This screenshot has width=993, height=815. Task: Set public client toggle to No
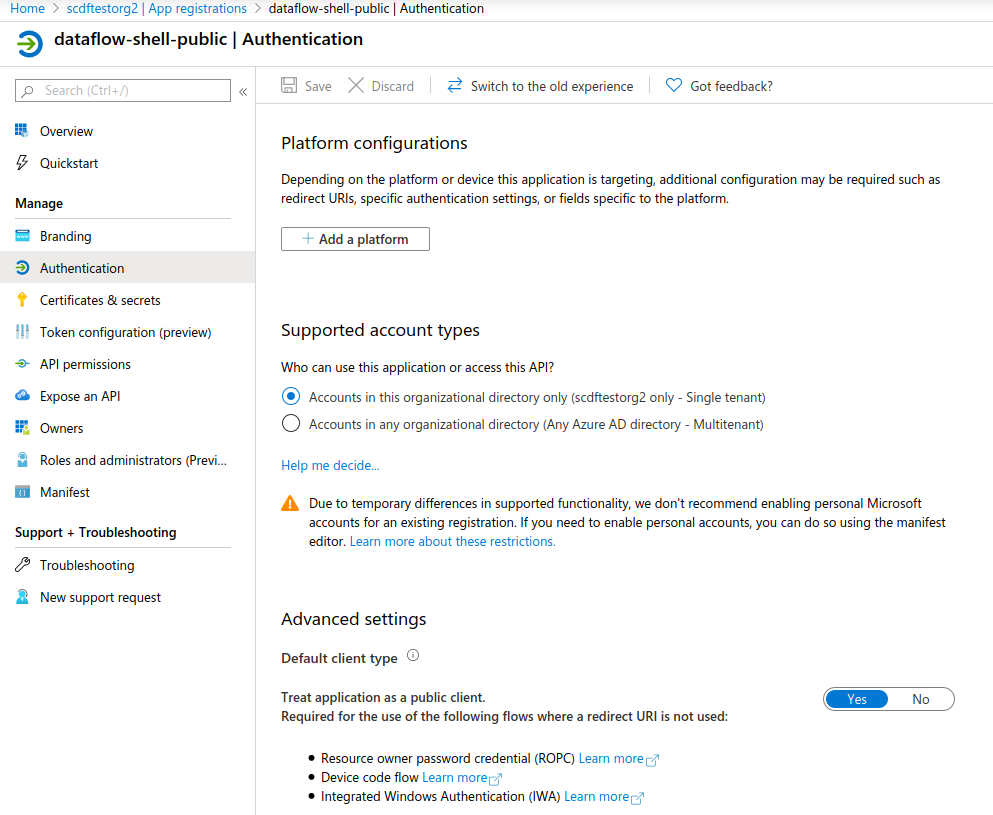coord(921,699)
